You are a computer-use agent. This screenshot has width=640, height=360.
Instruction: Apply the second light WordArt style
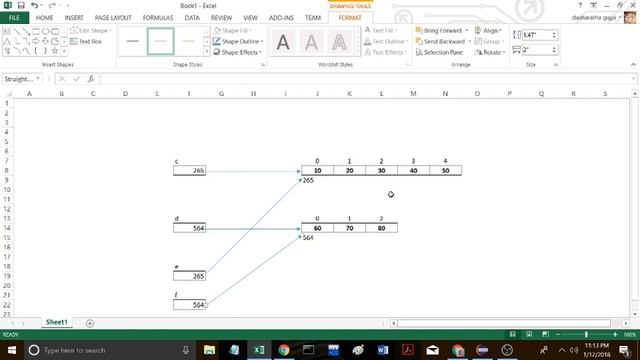pos(311,42)
